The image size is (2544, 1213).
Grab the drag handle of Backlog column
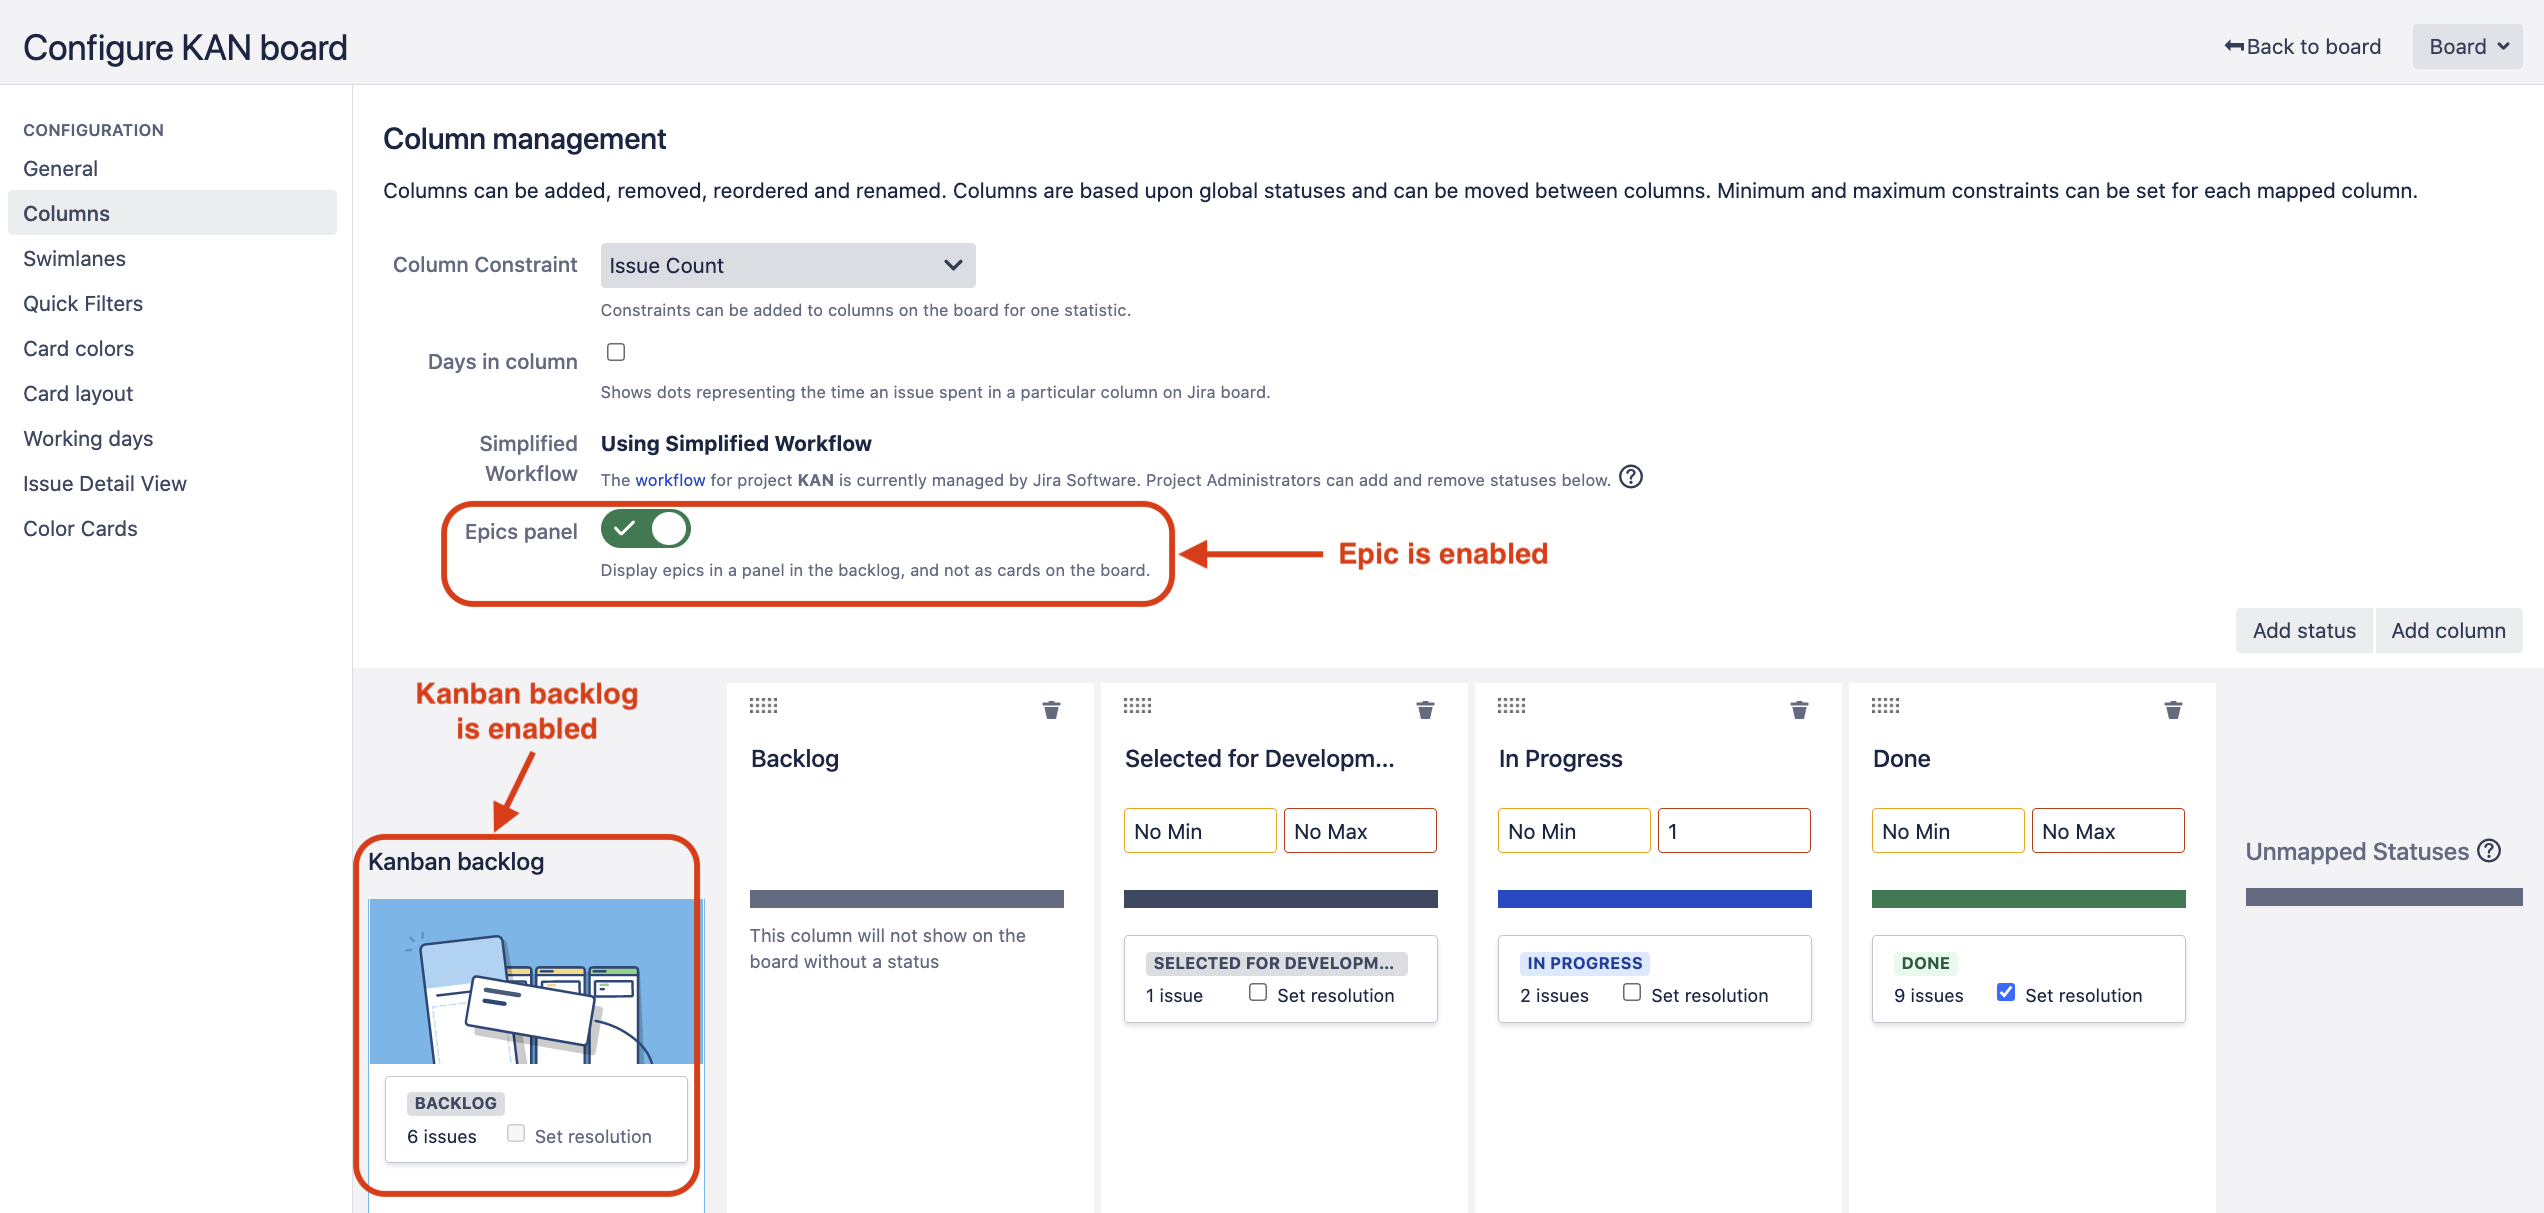tap(763, 706)
